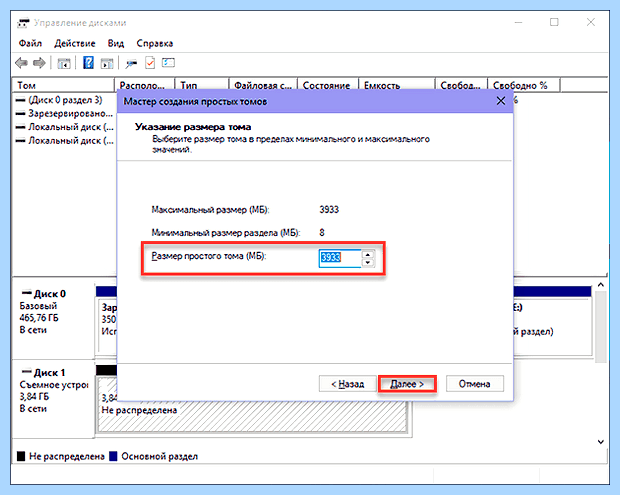The width and height of the screenshot is (620, 495).
Task: Click the Назад button in wizard
Action: click(x=348, y=384)
